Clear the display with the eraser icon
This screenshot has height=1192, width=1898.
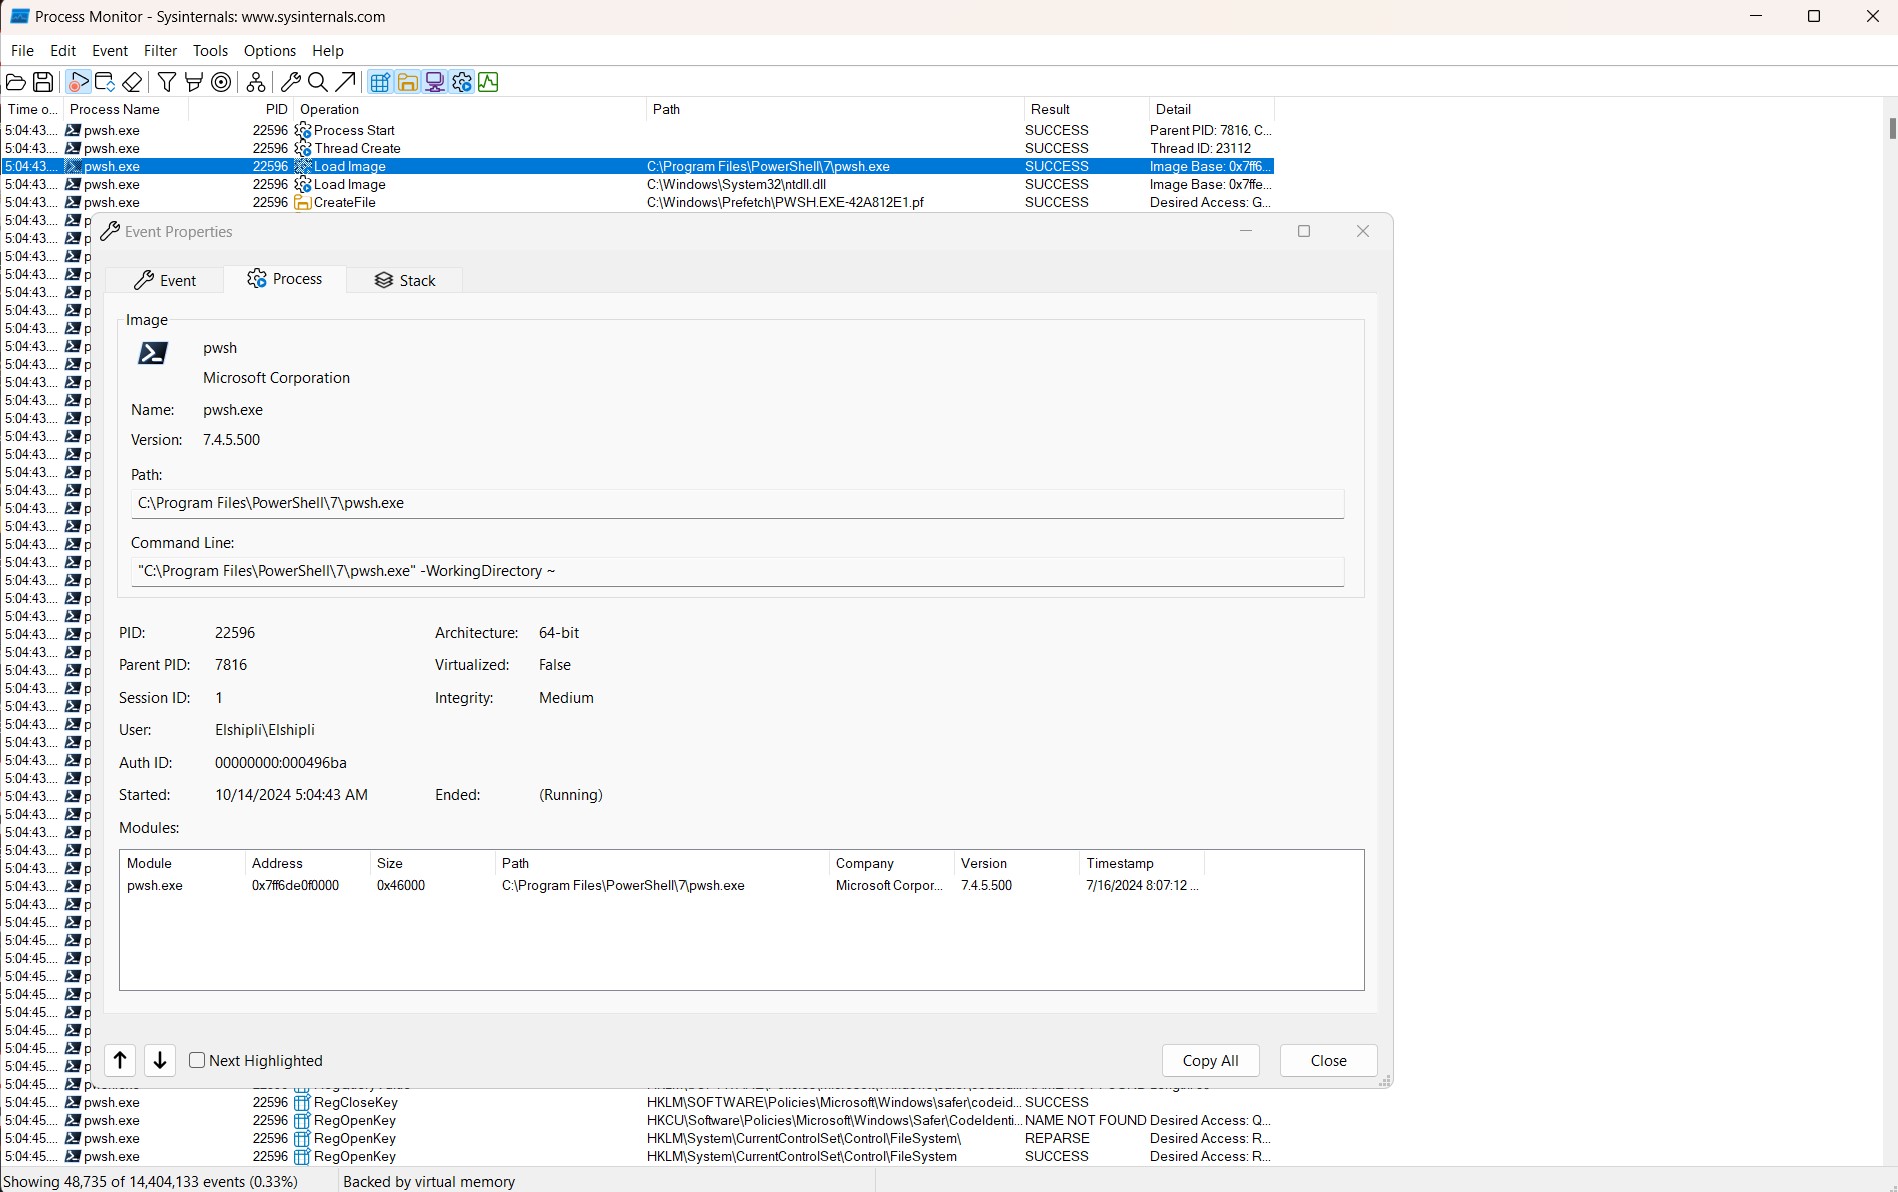132,82
